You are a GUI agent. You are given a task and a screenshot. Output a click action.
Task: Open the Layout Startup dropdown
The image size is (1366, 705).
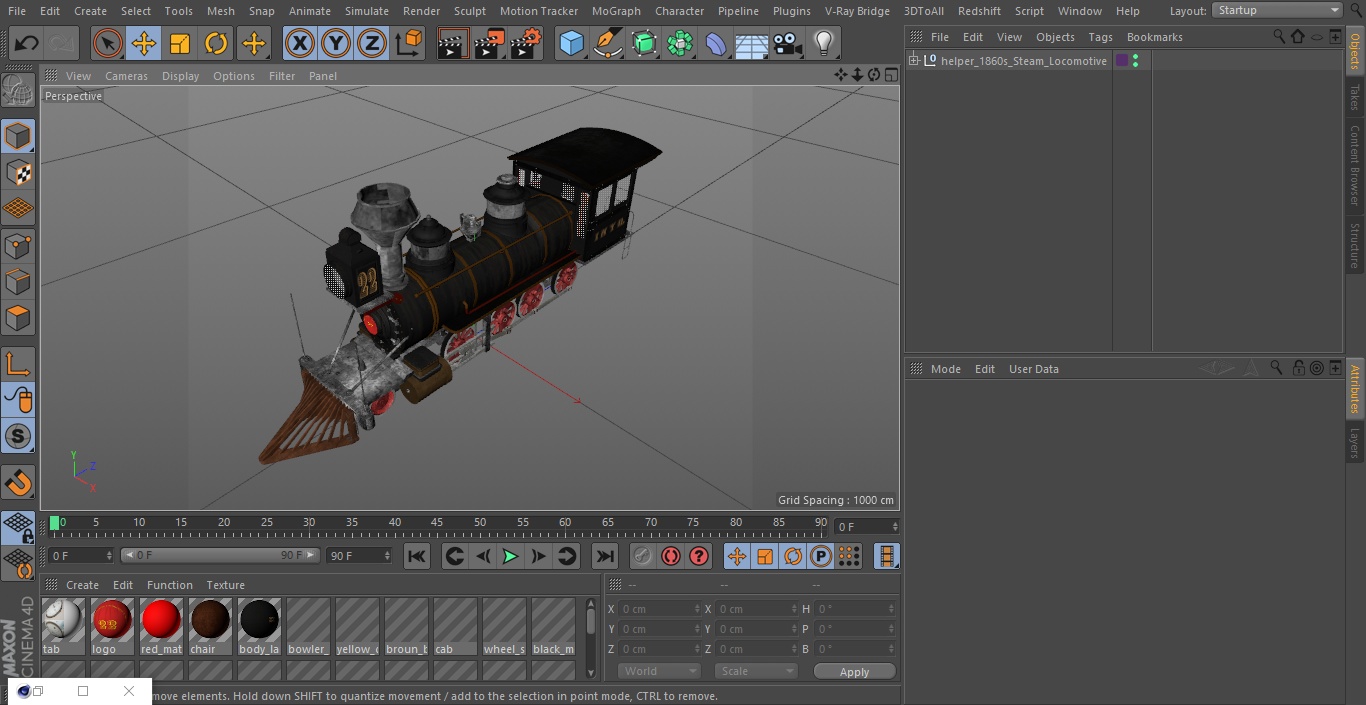coord(1278,10)
